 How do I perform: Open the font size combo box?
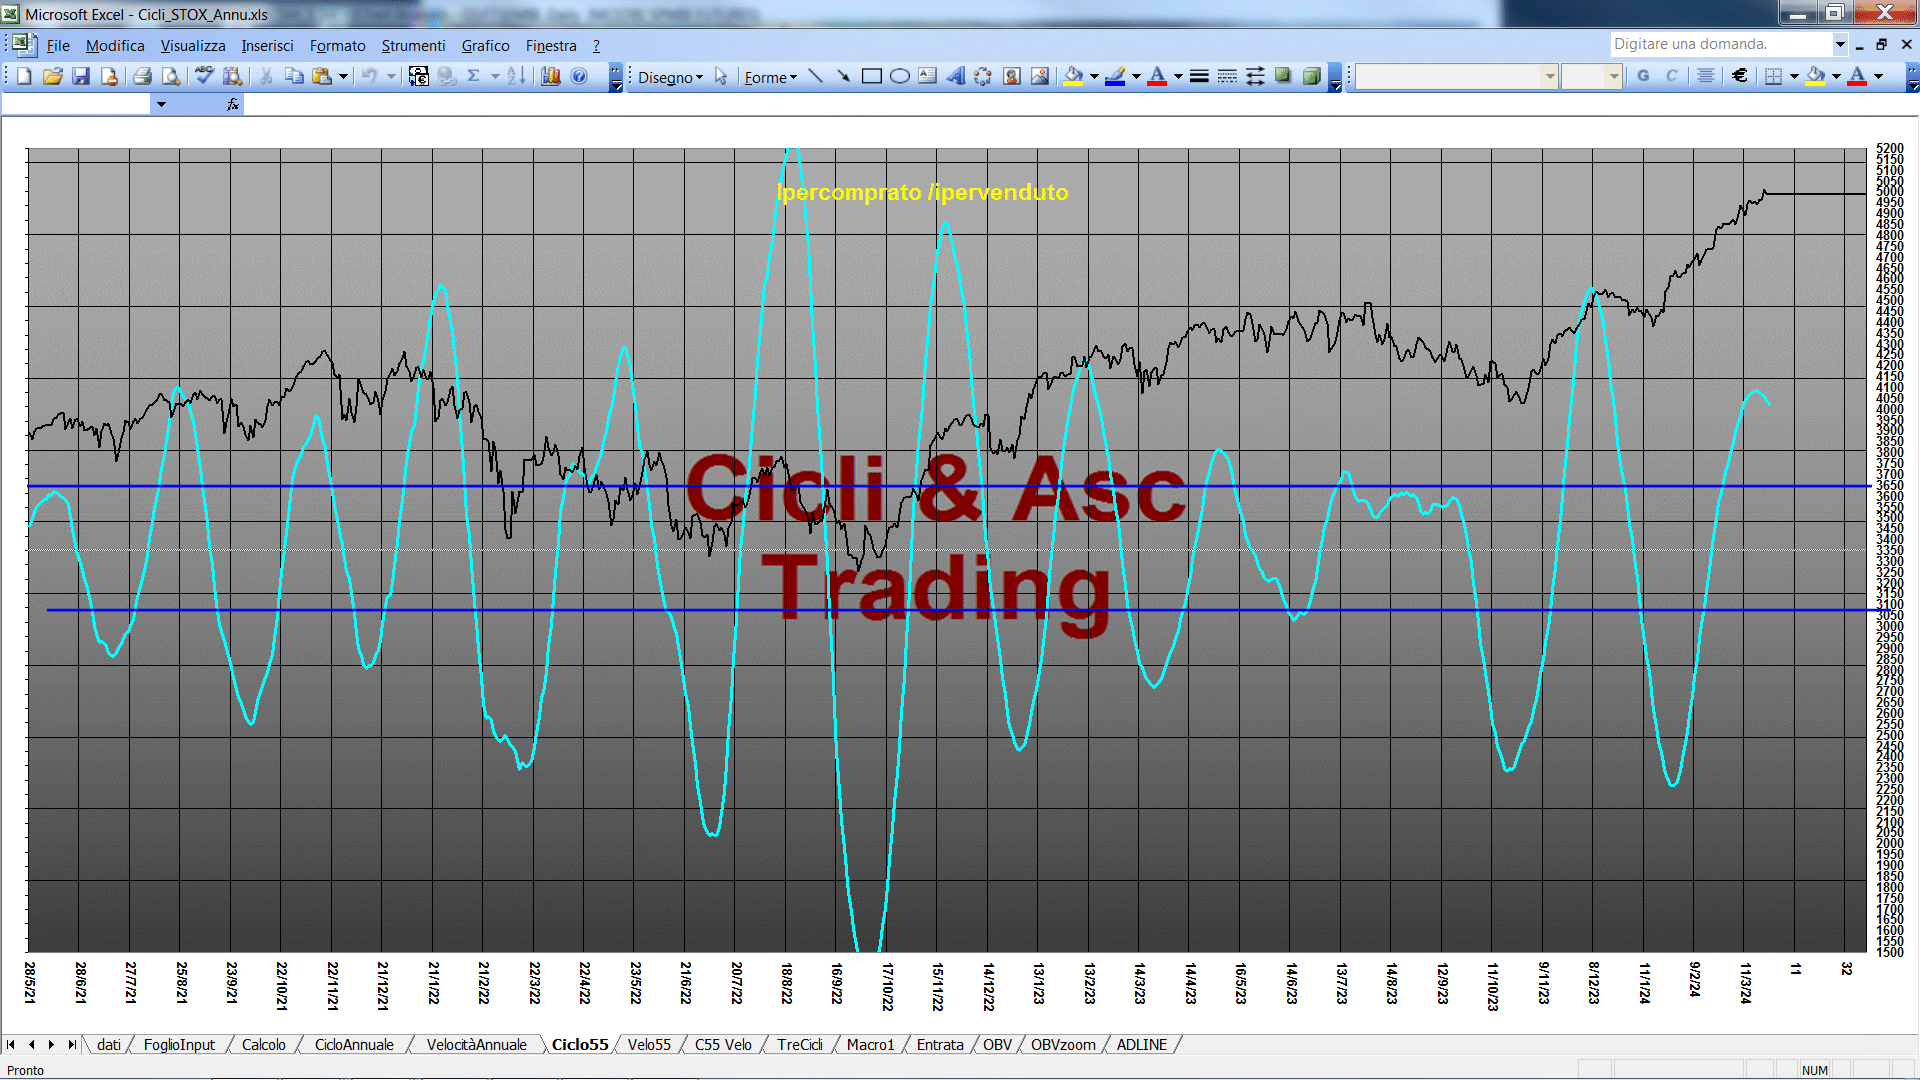coord(1591,76)
